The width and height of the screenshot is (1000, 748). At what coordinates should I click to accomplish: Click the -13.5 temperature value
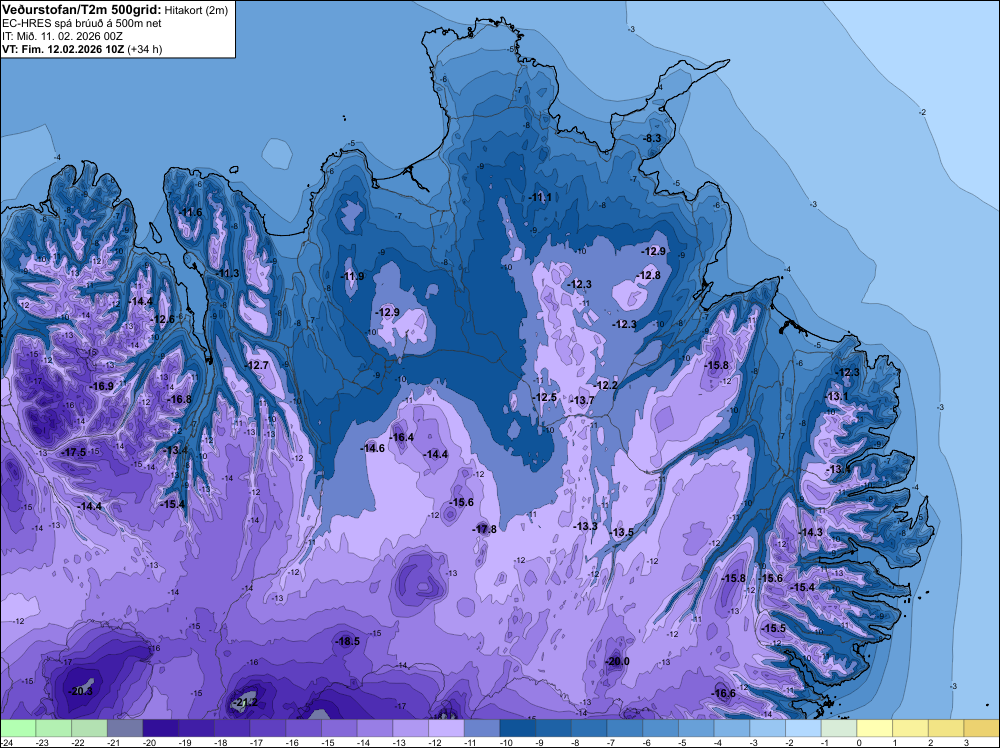pyautogui.click(x=622, y=532)
